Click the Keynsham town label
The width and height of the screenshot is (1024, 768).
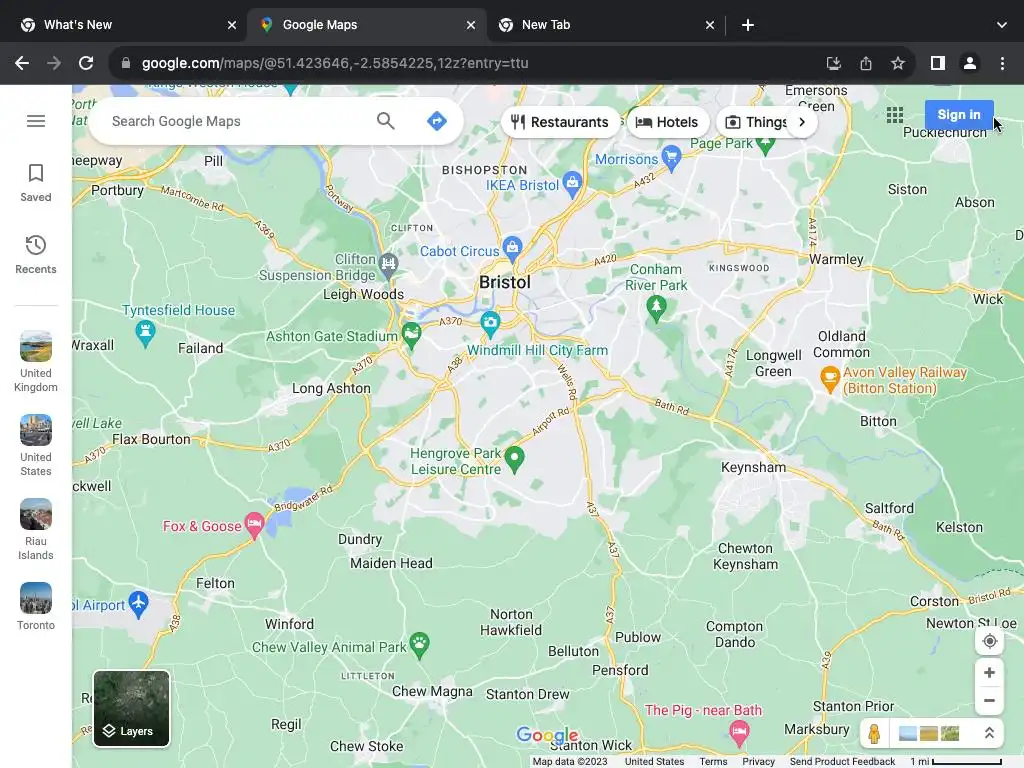point(753,468)
